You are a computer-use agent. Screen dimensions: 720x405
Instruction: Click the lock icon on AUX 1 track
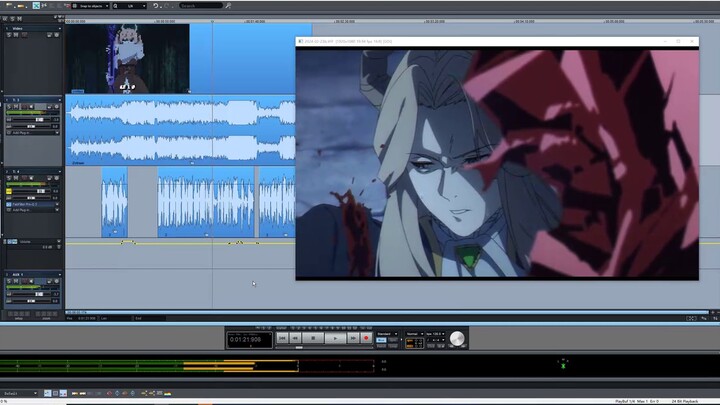click(49, 281)
